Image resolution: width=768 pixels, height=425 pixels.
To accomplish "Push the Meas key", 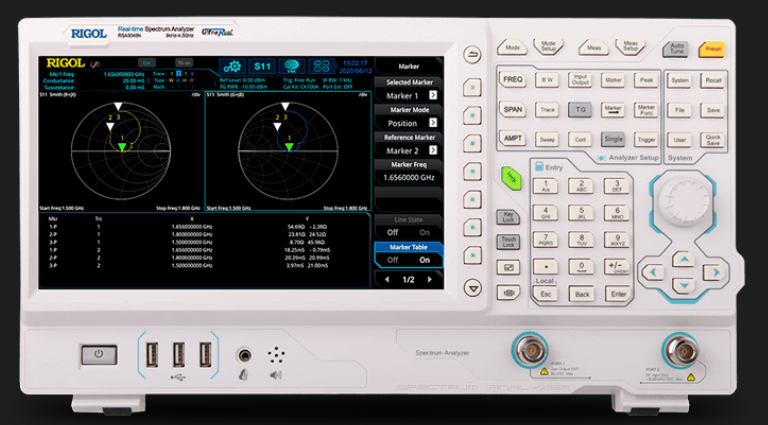I will click(x=594, y=48).
